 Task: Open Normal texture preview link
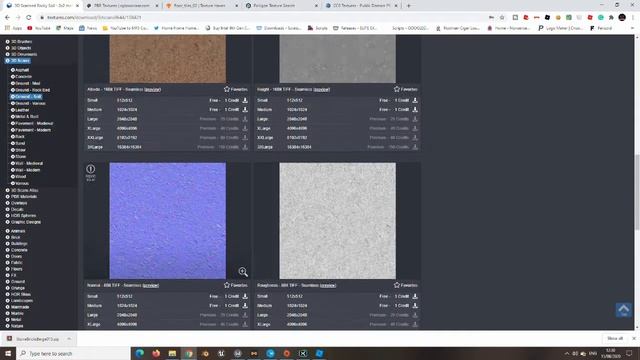click(x=151, y=285)
